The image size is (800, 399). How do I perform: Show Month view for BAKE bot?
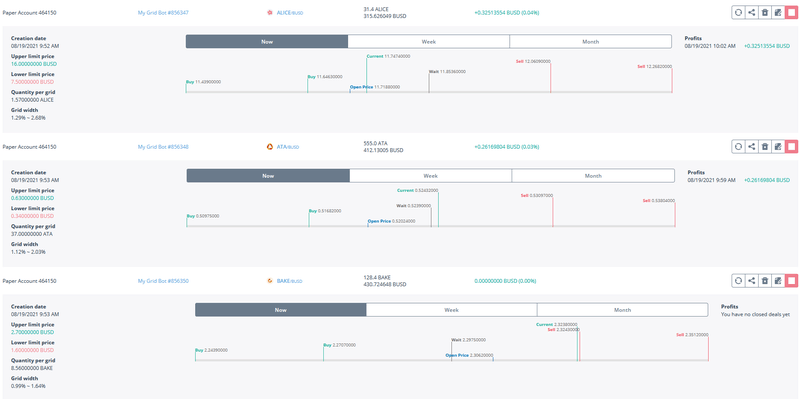point(622,310)
